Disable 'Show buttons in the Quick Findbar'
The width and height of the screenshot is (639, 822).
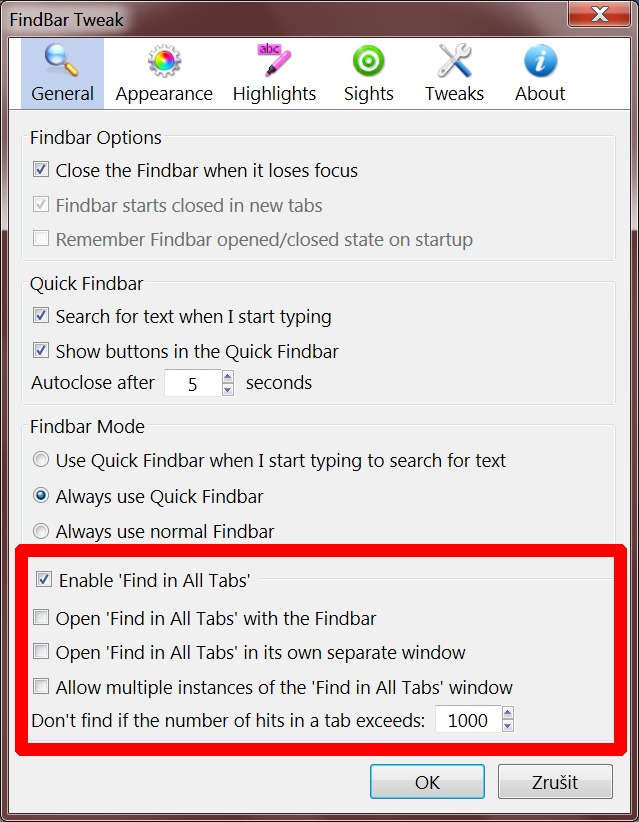tap(41, 351)
